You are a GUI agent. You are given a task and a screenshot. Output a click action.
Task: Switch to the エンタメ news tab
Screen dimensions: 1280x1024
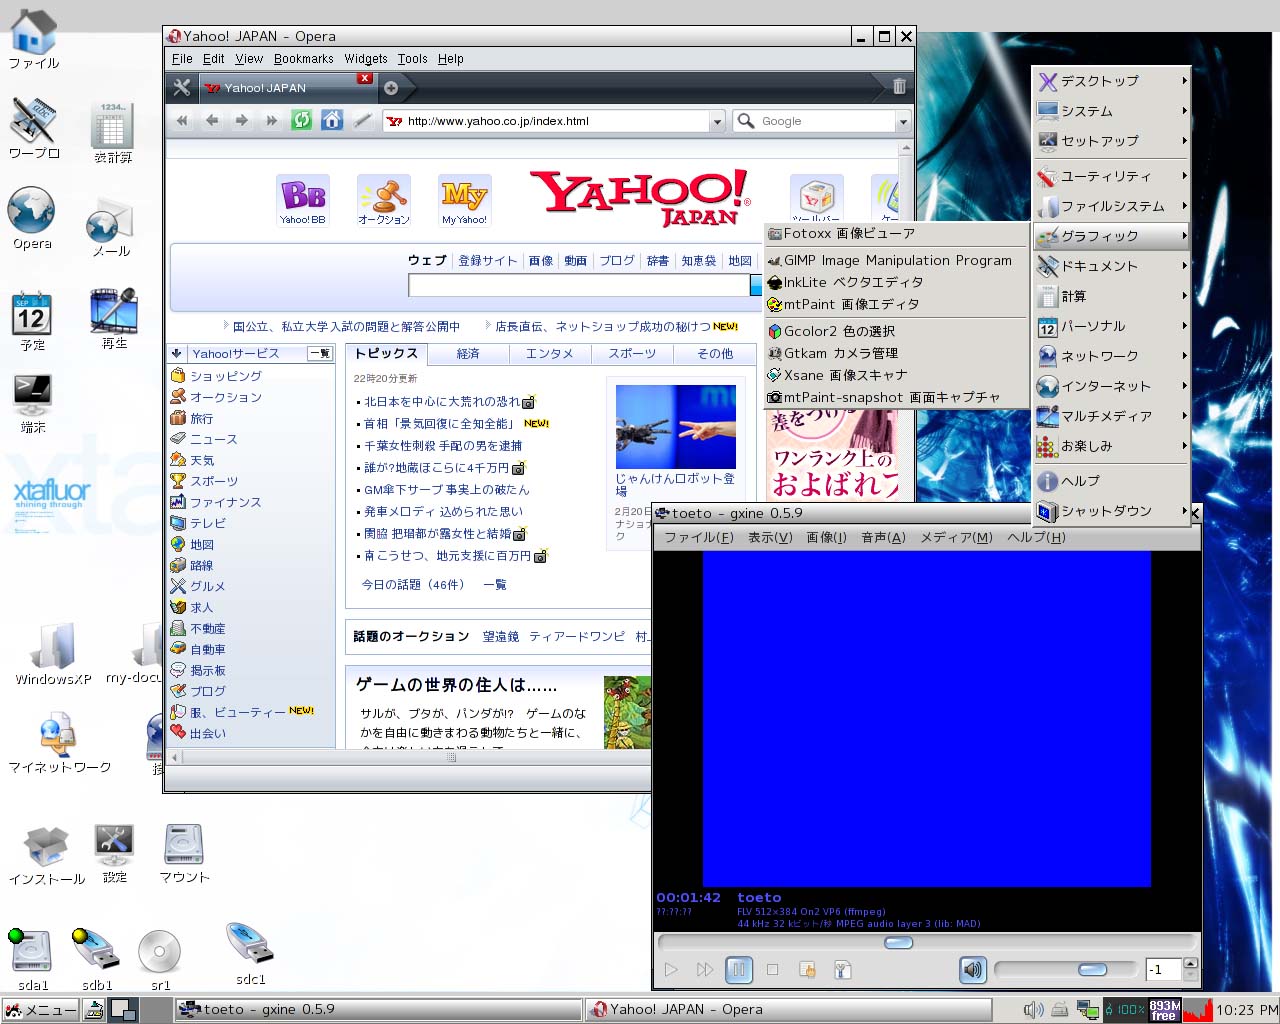click(x=549, y=354)
